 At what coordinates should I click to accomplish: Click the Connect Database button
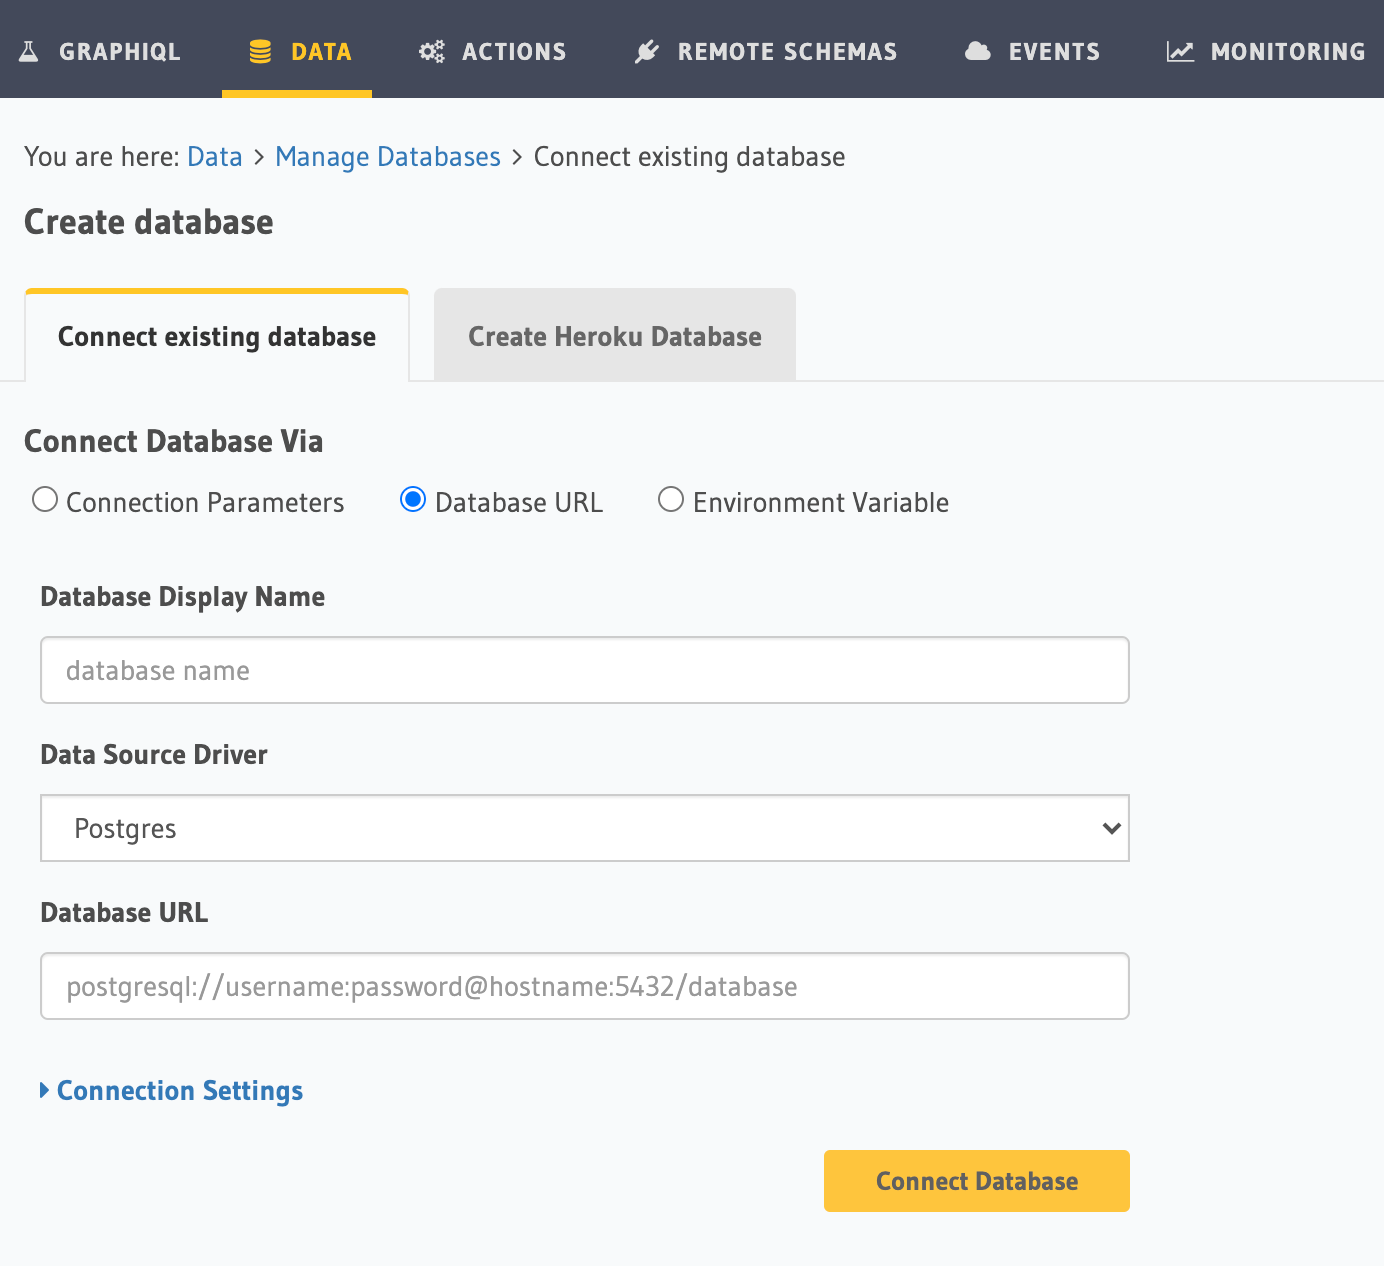976,1180
